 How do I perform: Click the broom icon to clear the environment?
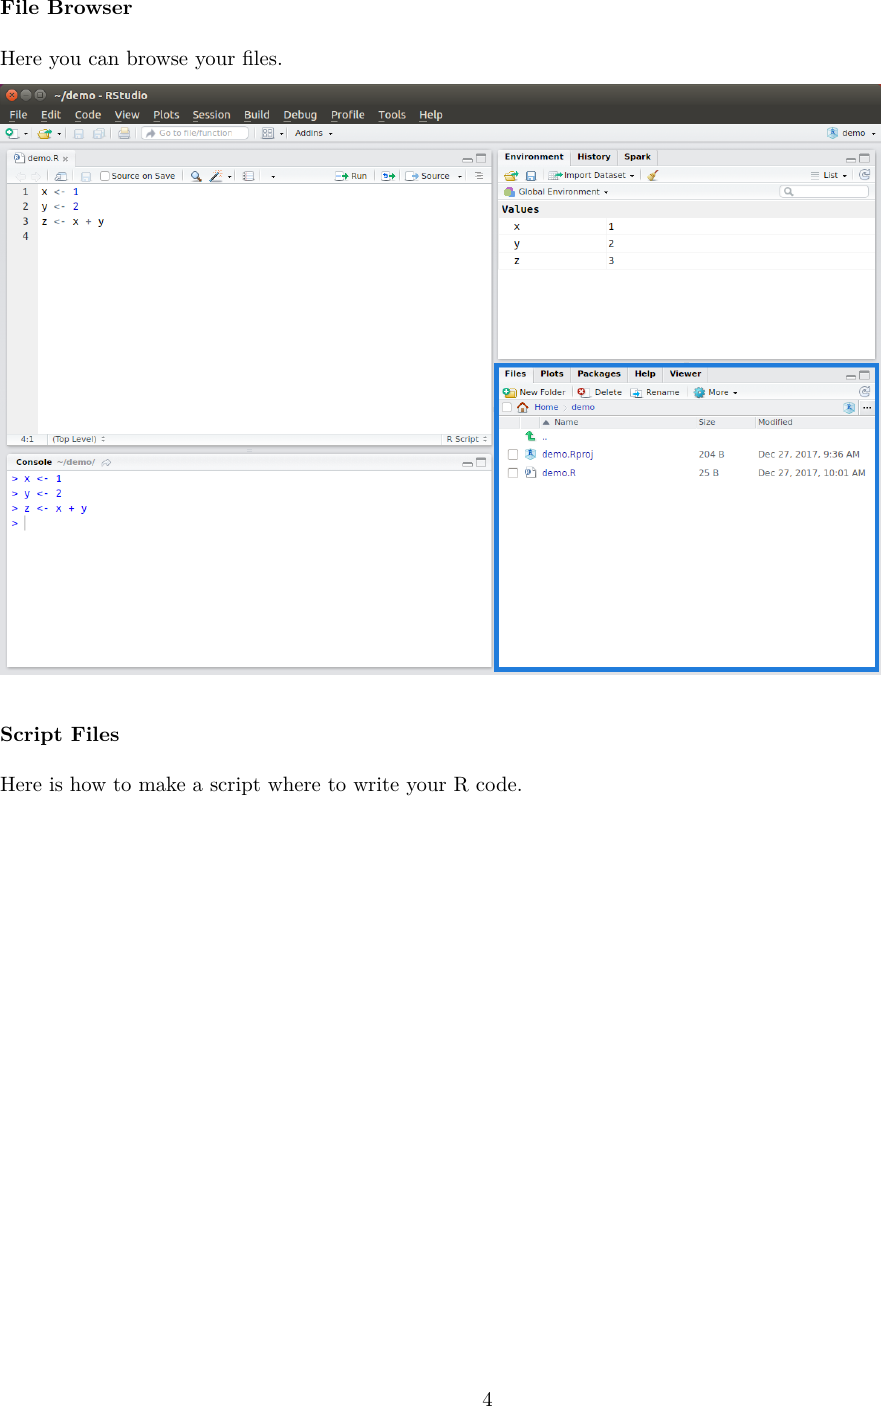[653, 175]
